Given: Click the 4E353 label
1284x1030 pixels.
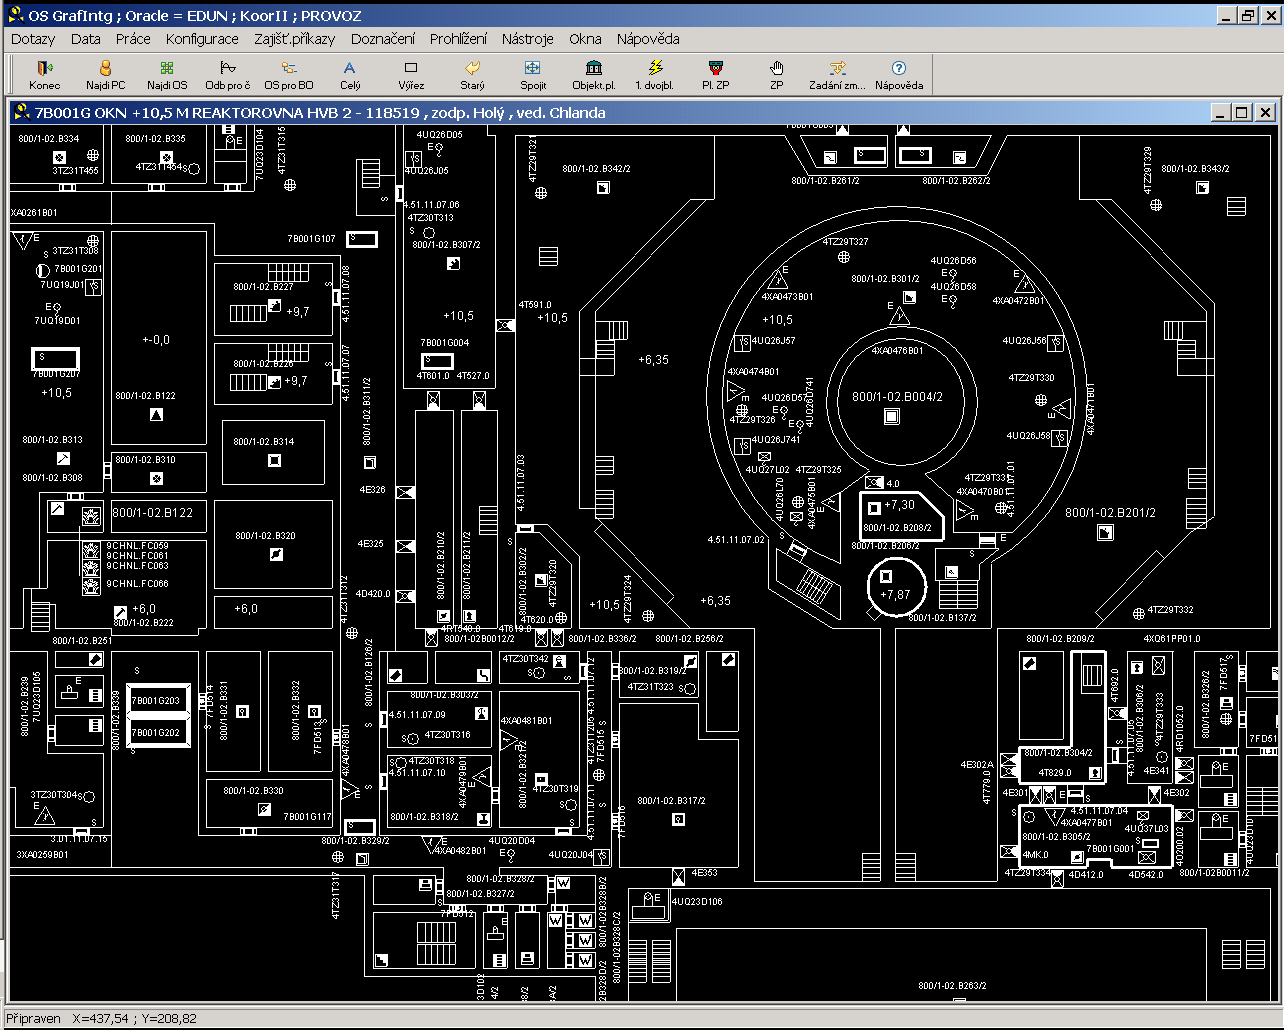Looking at the screenshot, I should coord(705,874).
